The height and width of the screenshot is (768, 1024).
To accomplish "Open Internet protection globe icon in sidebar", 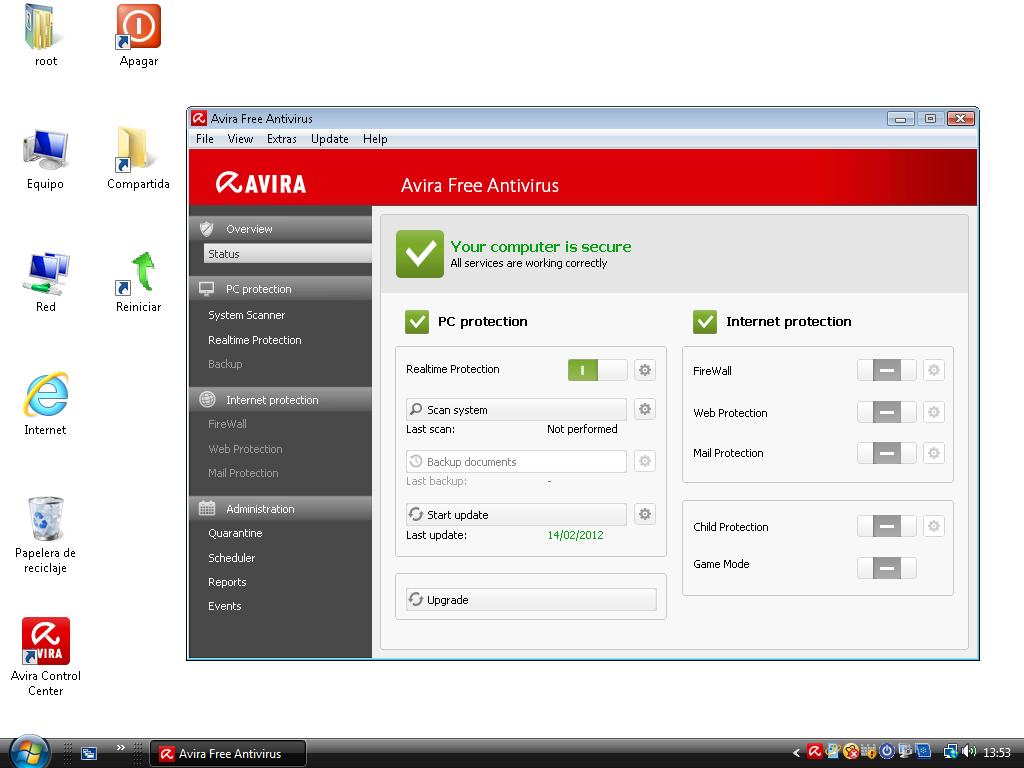I will (207, 399).
